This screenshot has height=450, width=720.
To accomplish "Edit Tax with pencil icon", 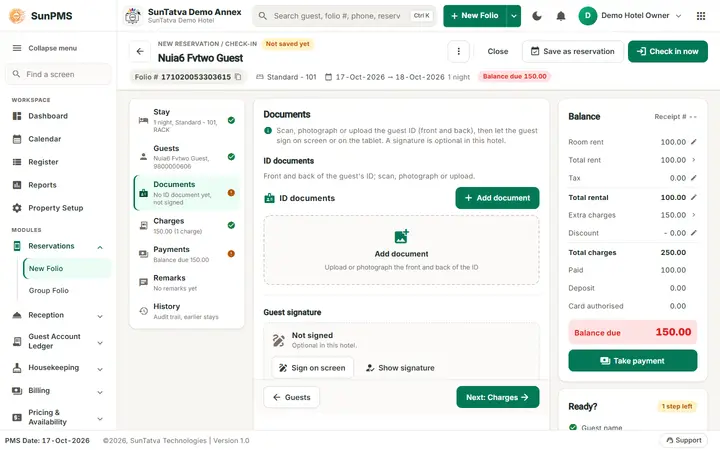I will (x=693, y=178).
